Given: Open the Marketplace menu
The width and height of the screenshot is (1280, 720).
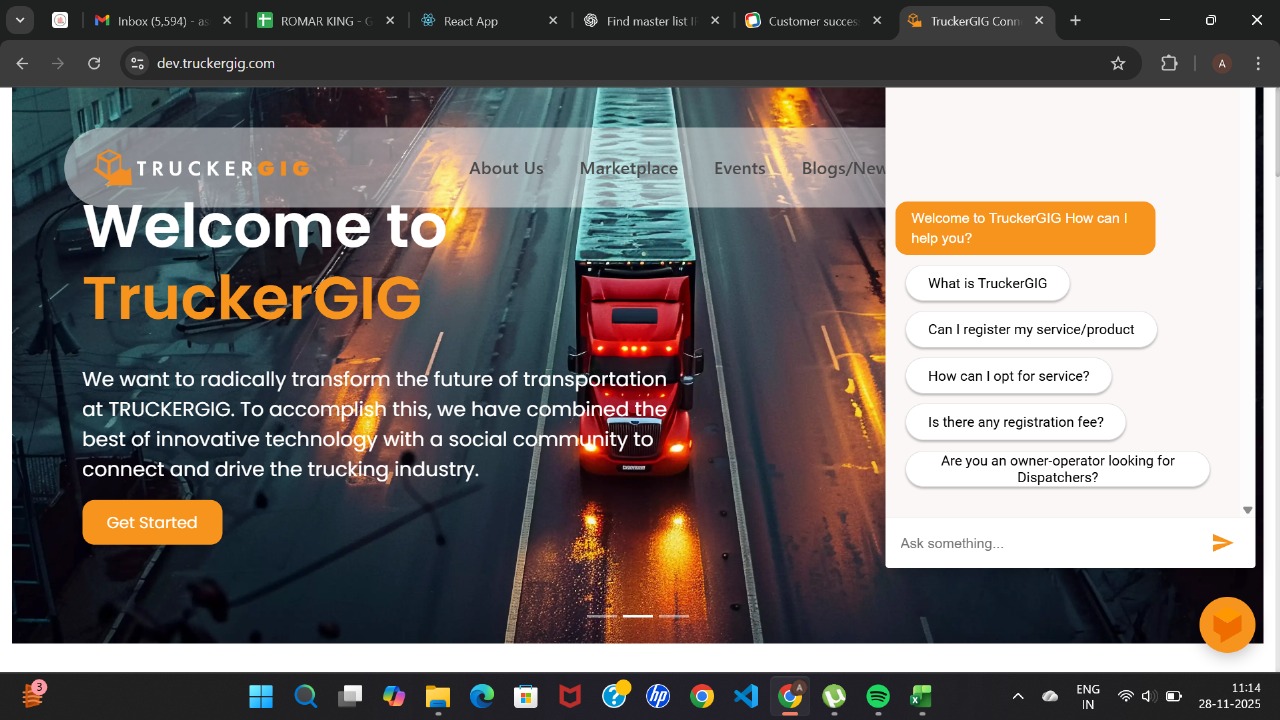Looking at the screenshot, I should [x=629, y=168].
